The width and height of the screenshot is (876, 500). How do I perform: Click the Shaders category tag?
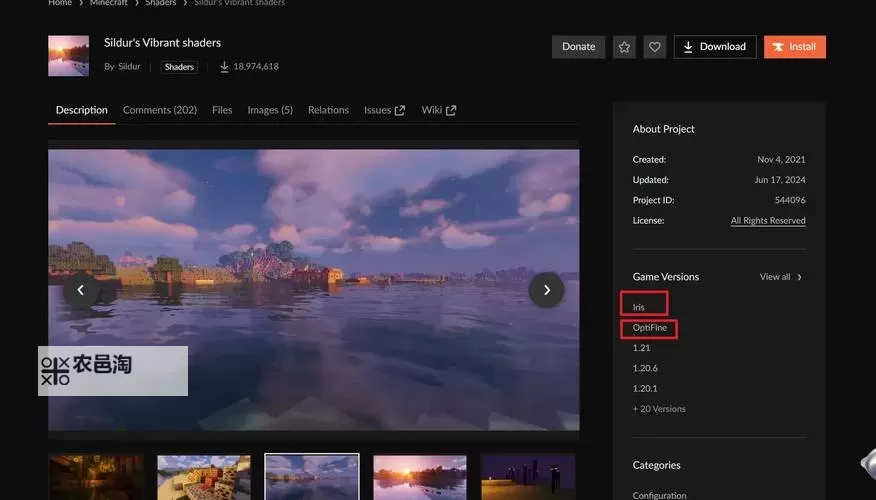coord(180,67)
